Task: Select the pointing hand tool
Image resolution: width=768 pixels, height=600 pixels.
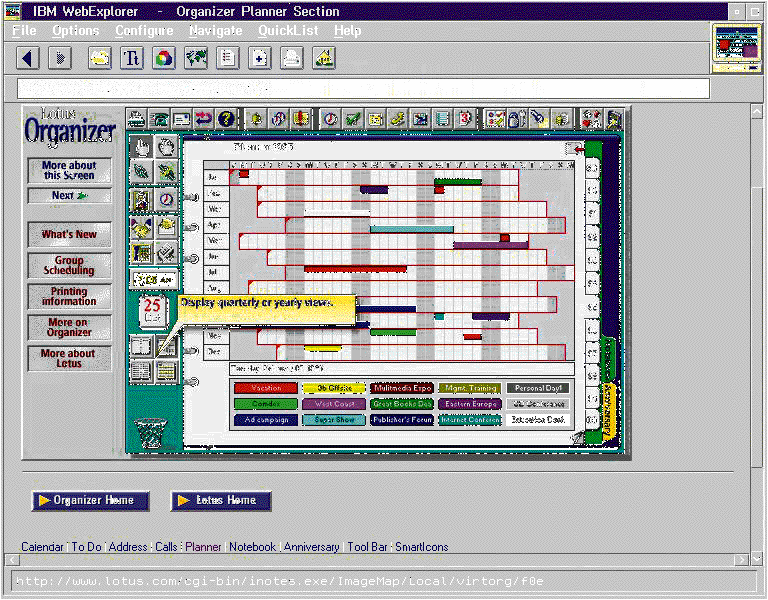Action: [142, 147]
